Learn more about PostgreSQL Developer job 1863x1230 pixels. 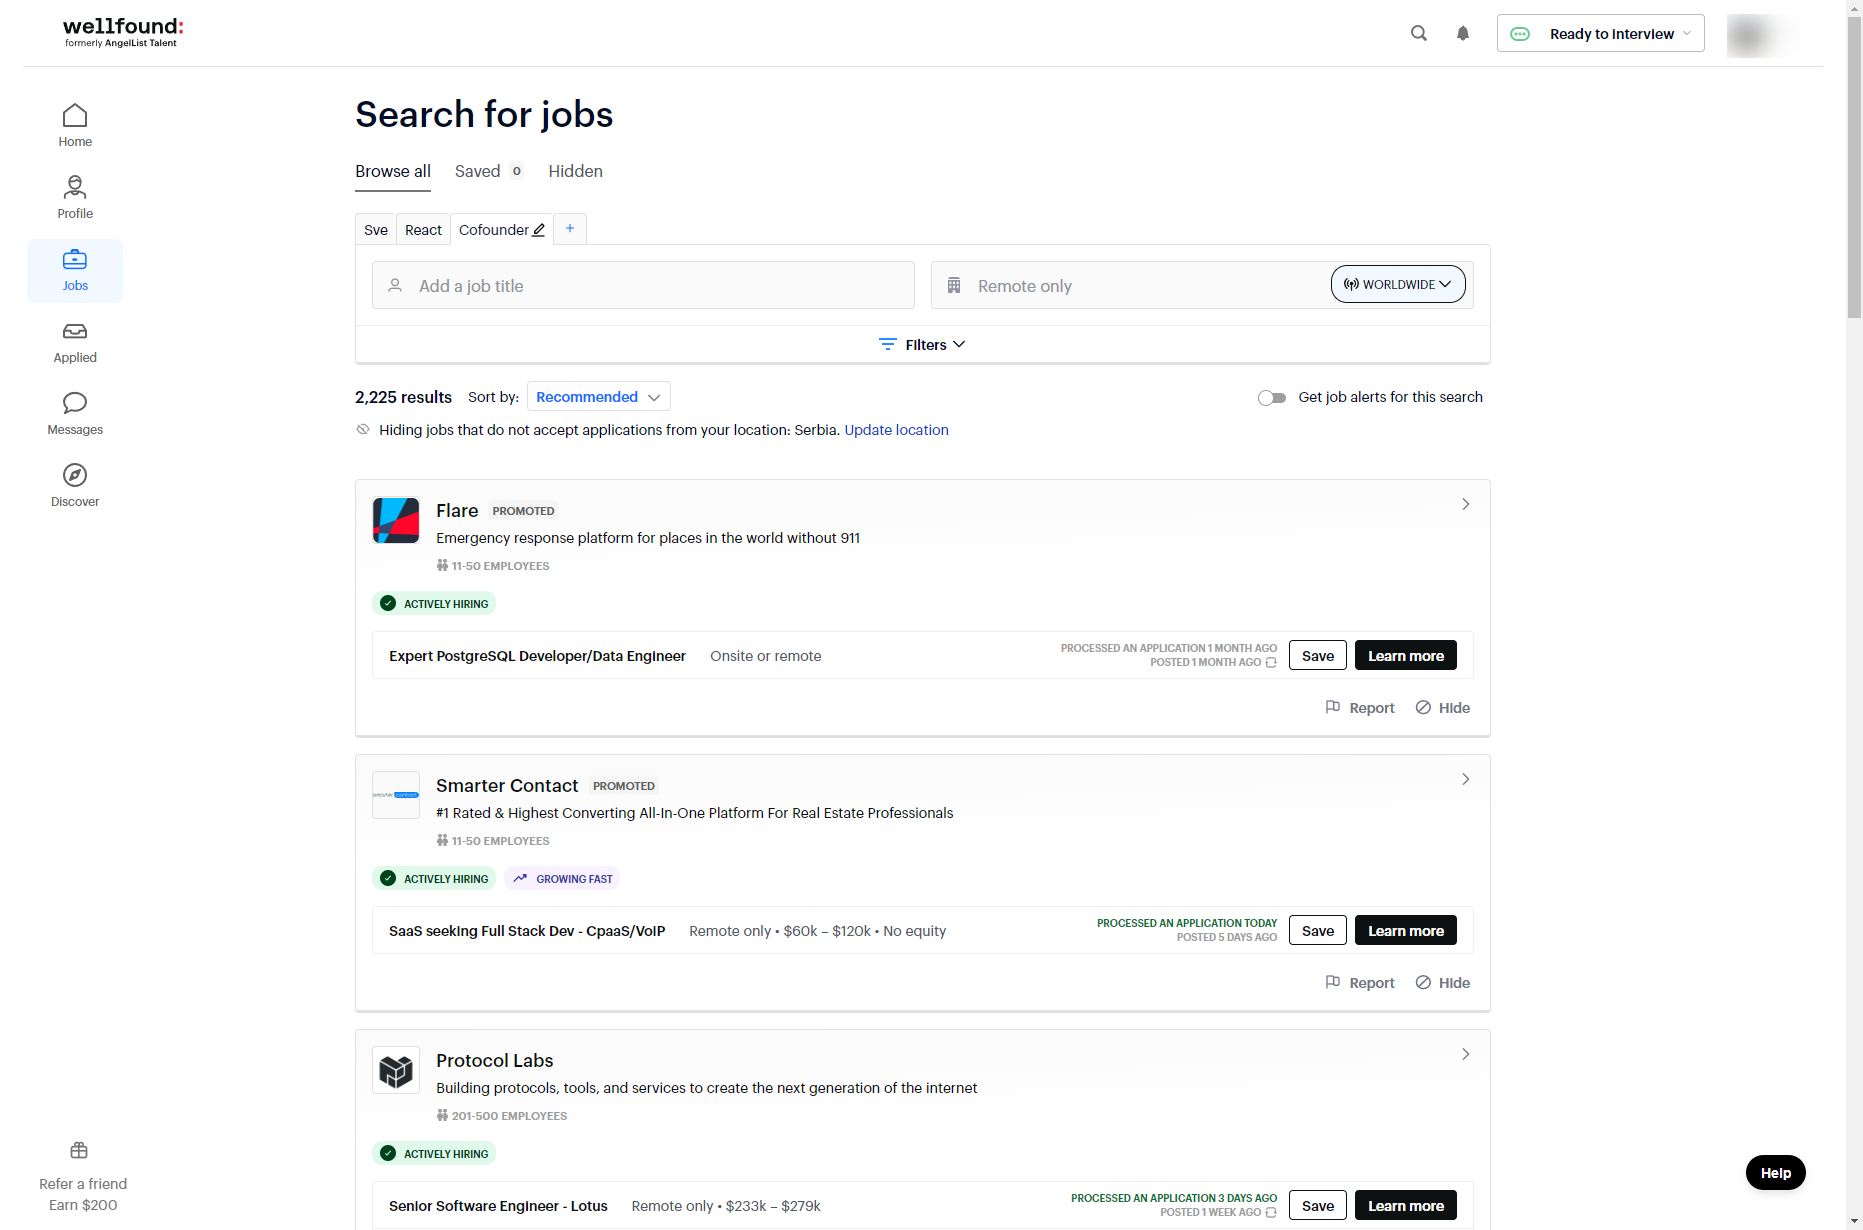tap(1406, 656)
